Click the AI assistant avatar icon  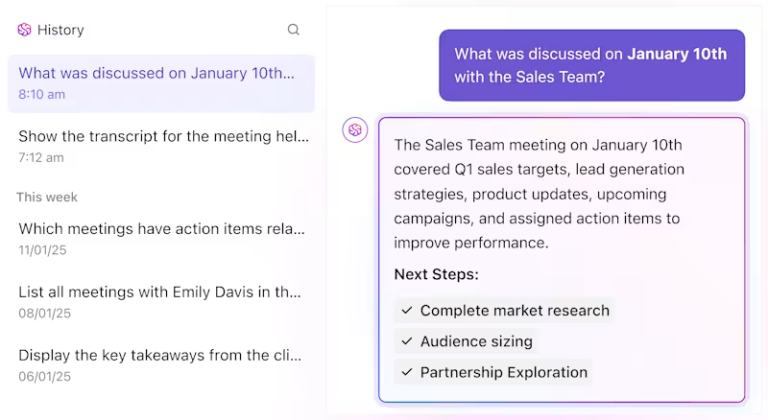click(x=354, y=130)
